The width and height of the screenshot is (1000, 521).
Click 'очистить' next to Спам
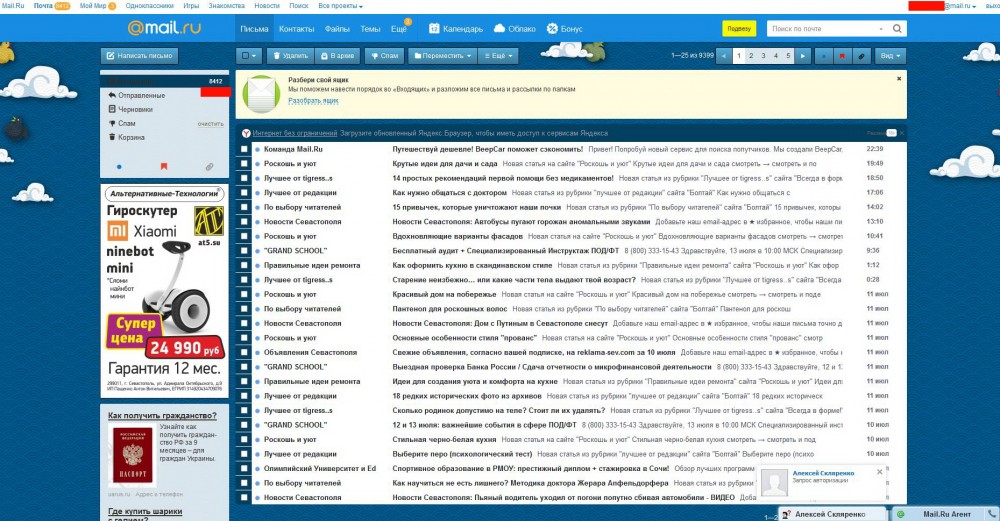pos(210,124)
